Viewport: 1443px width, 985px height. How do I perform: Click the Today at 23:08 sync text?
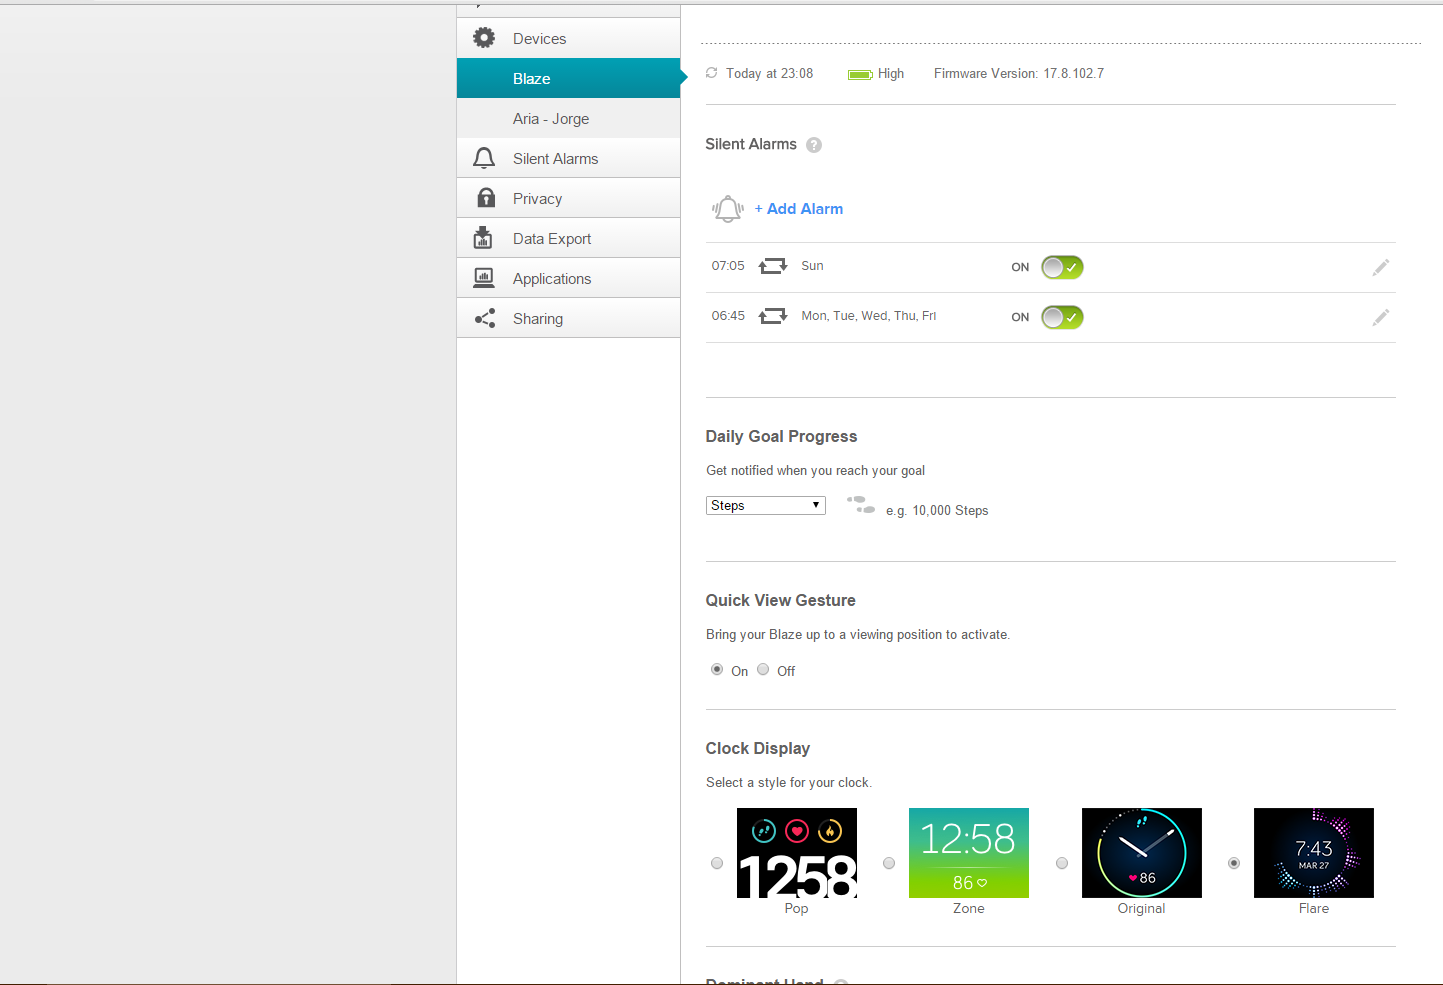click(769, 74)
